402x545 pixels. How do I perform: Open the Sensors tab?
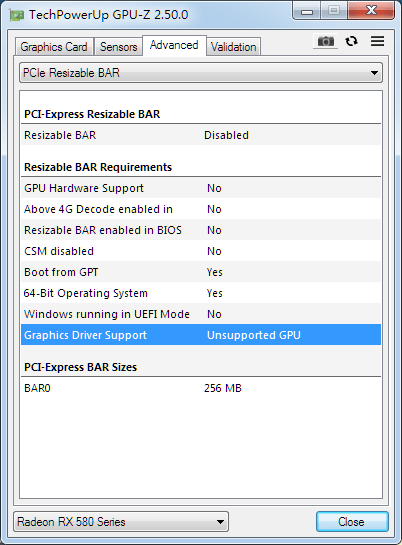(x=118, y=47)
